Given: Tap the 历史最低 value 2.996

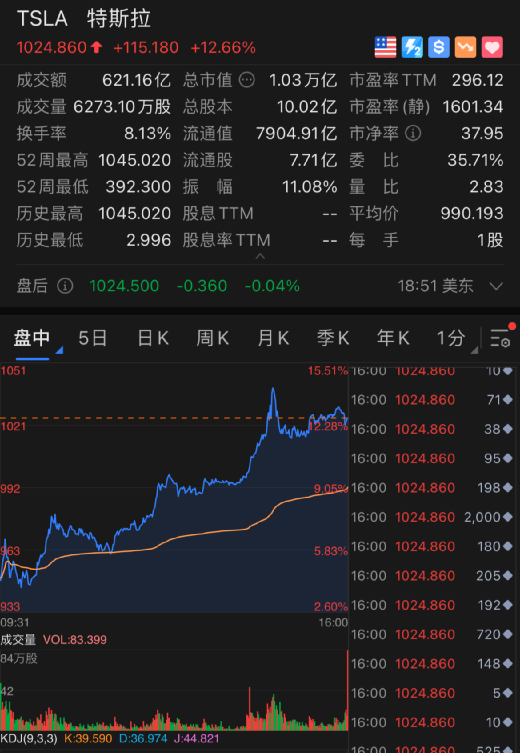Looking at the screenshot, I should [x=148, y=240].
